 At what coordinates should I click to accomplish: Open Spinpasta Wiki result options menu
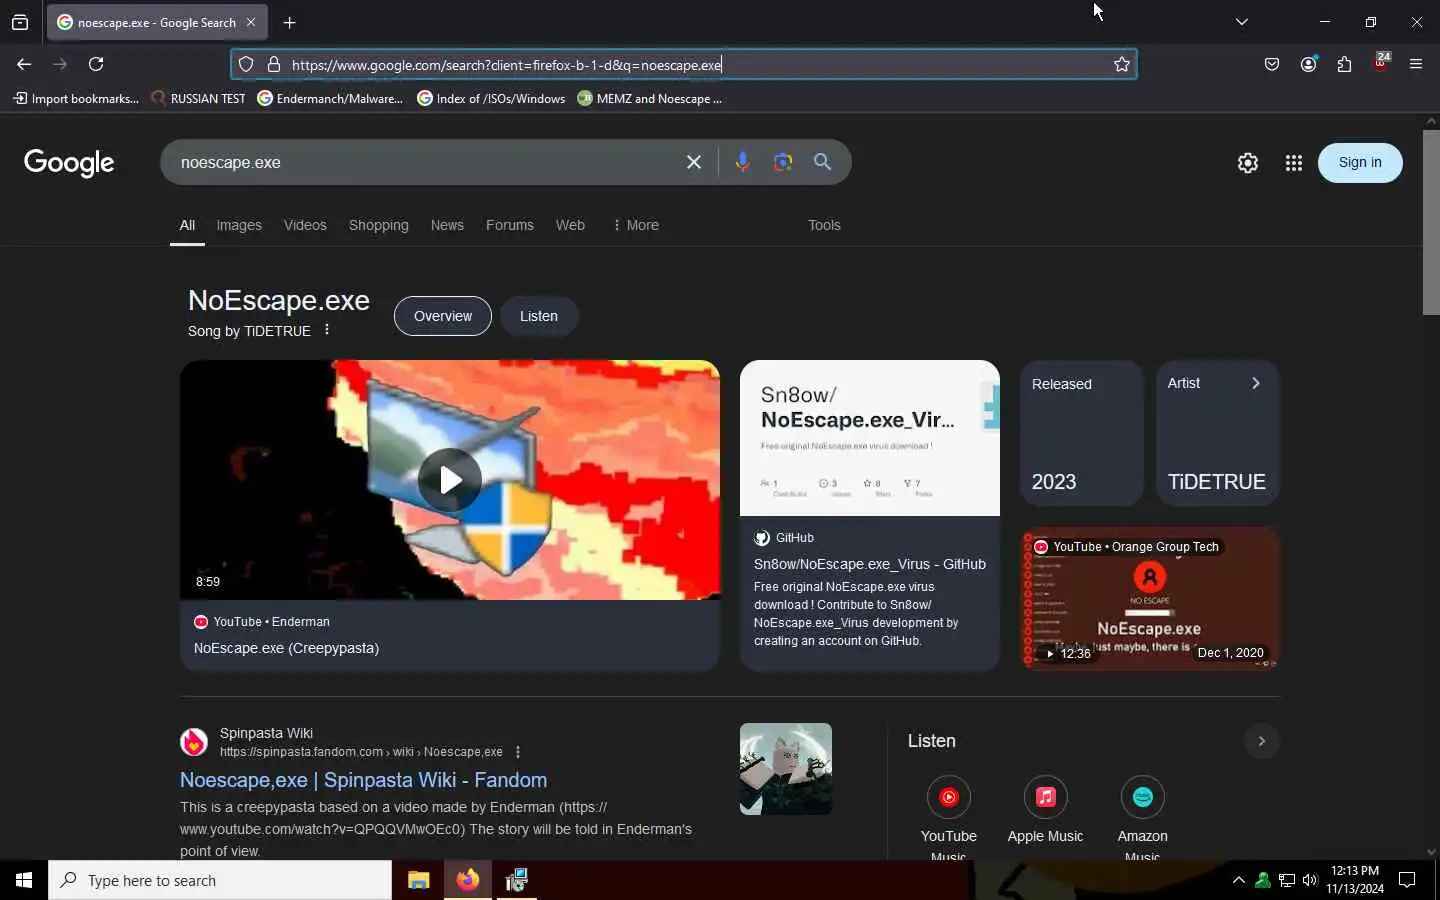[517, 752]
